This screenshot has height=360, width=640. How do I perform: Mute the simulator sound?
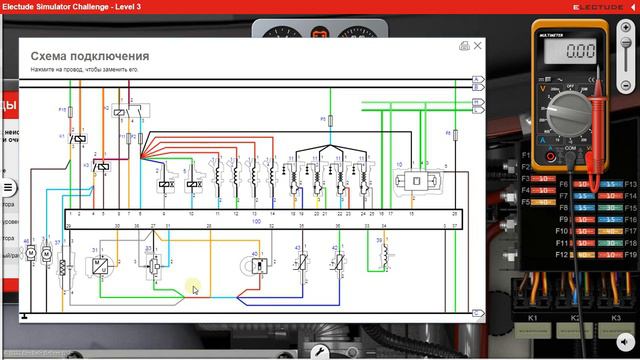pos(625,341)
